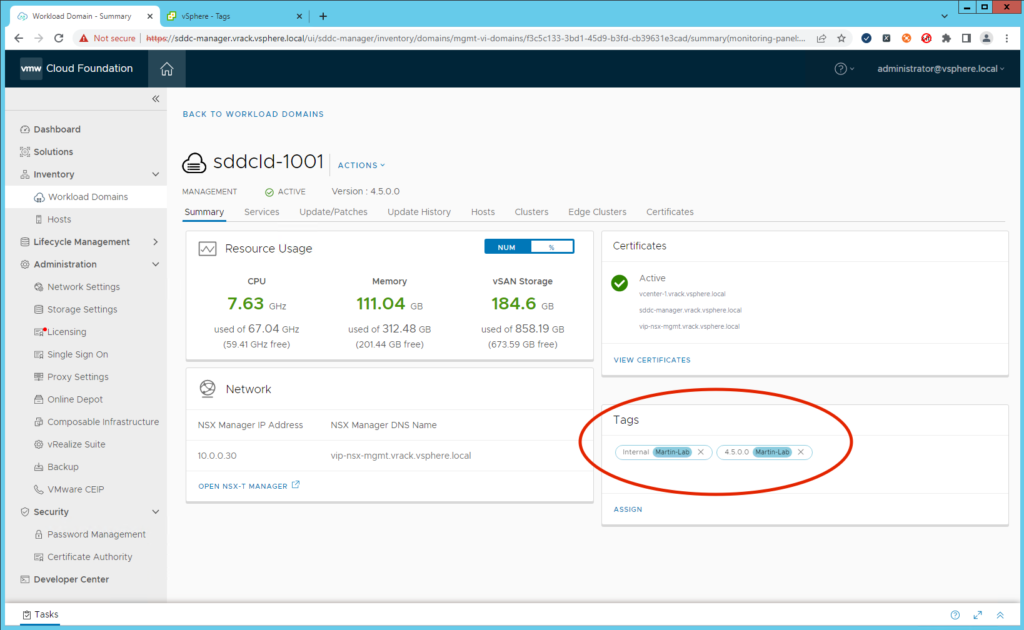Collapse the Security section
The image size is (1024, 630).
tap(155, 512)
